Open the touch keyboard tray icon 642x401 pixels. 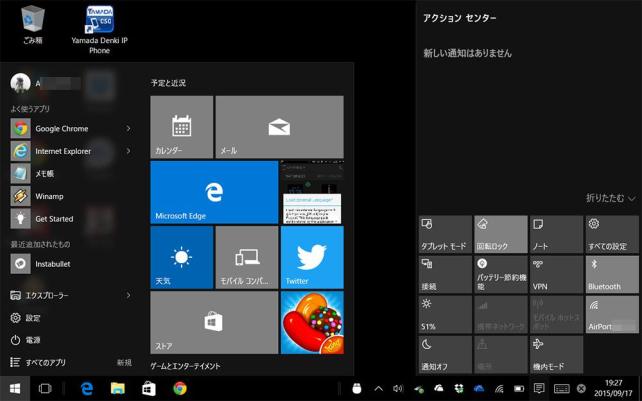[x=561, y=388]
